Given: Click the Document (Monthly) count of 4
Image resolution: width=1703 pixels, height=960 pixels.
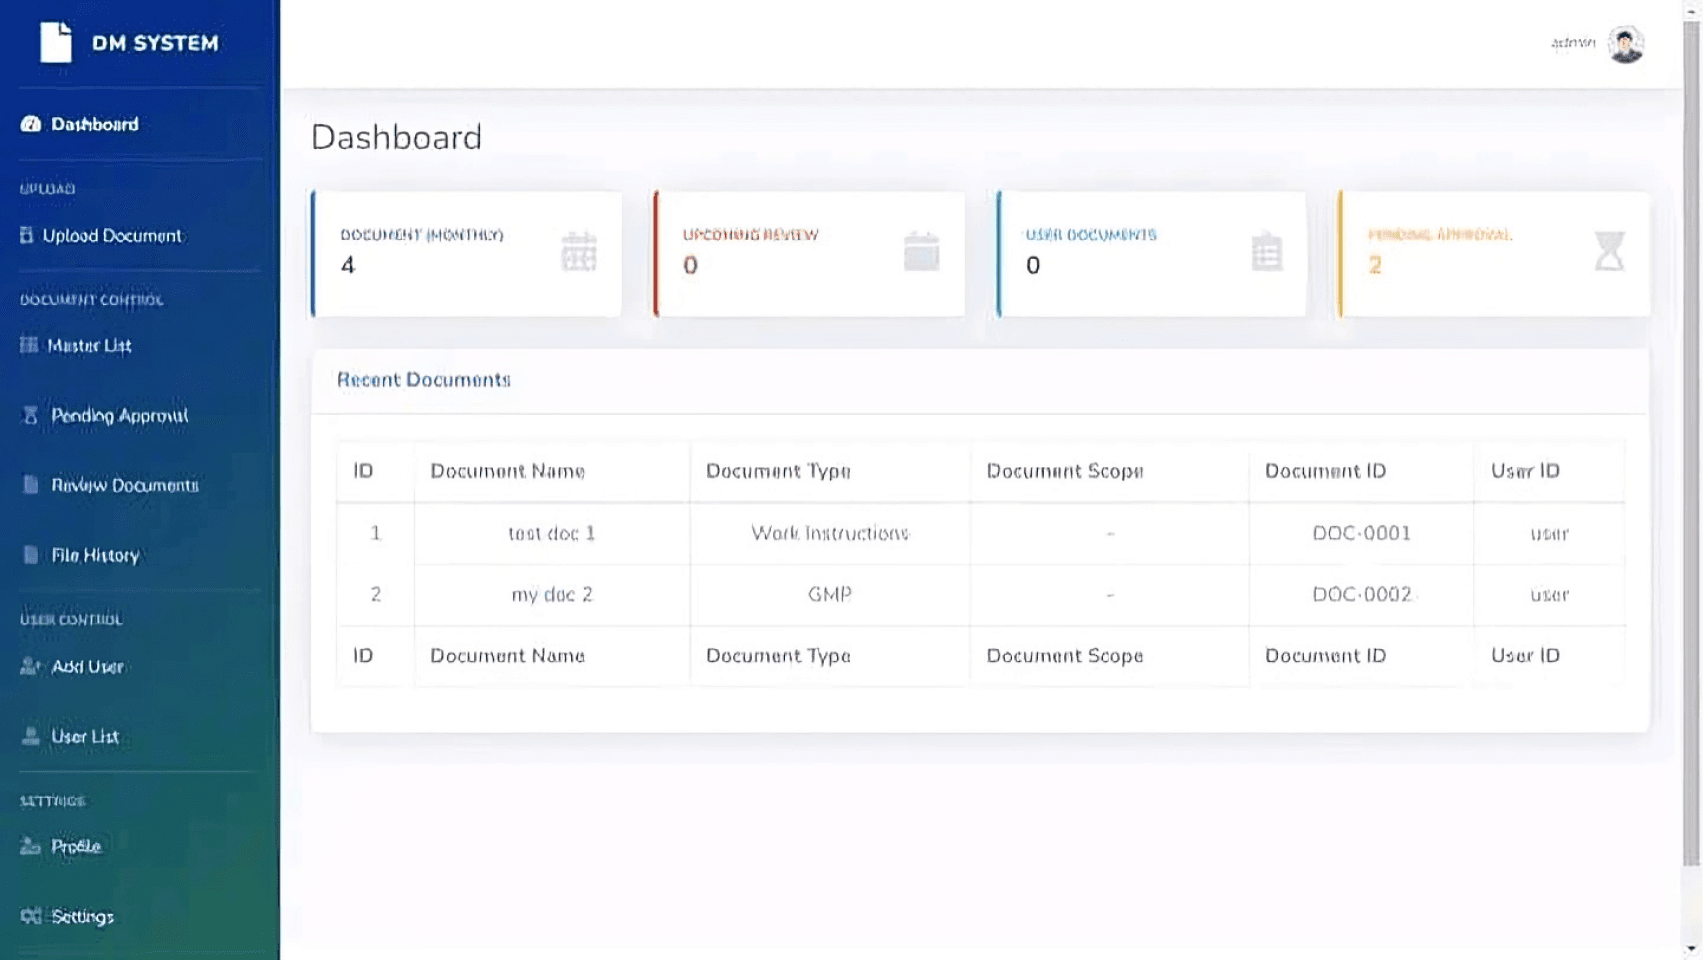Looking at the screenshot, I should click(348, 265).
